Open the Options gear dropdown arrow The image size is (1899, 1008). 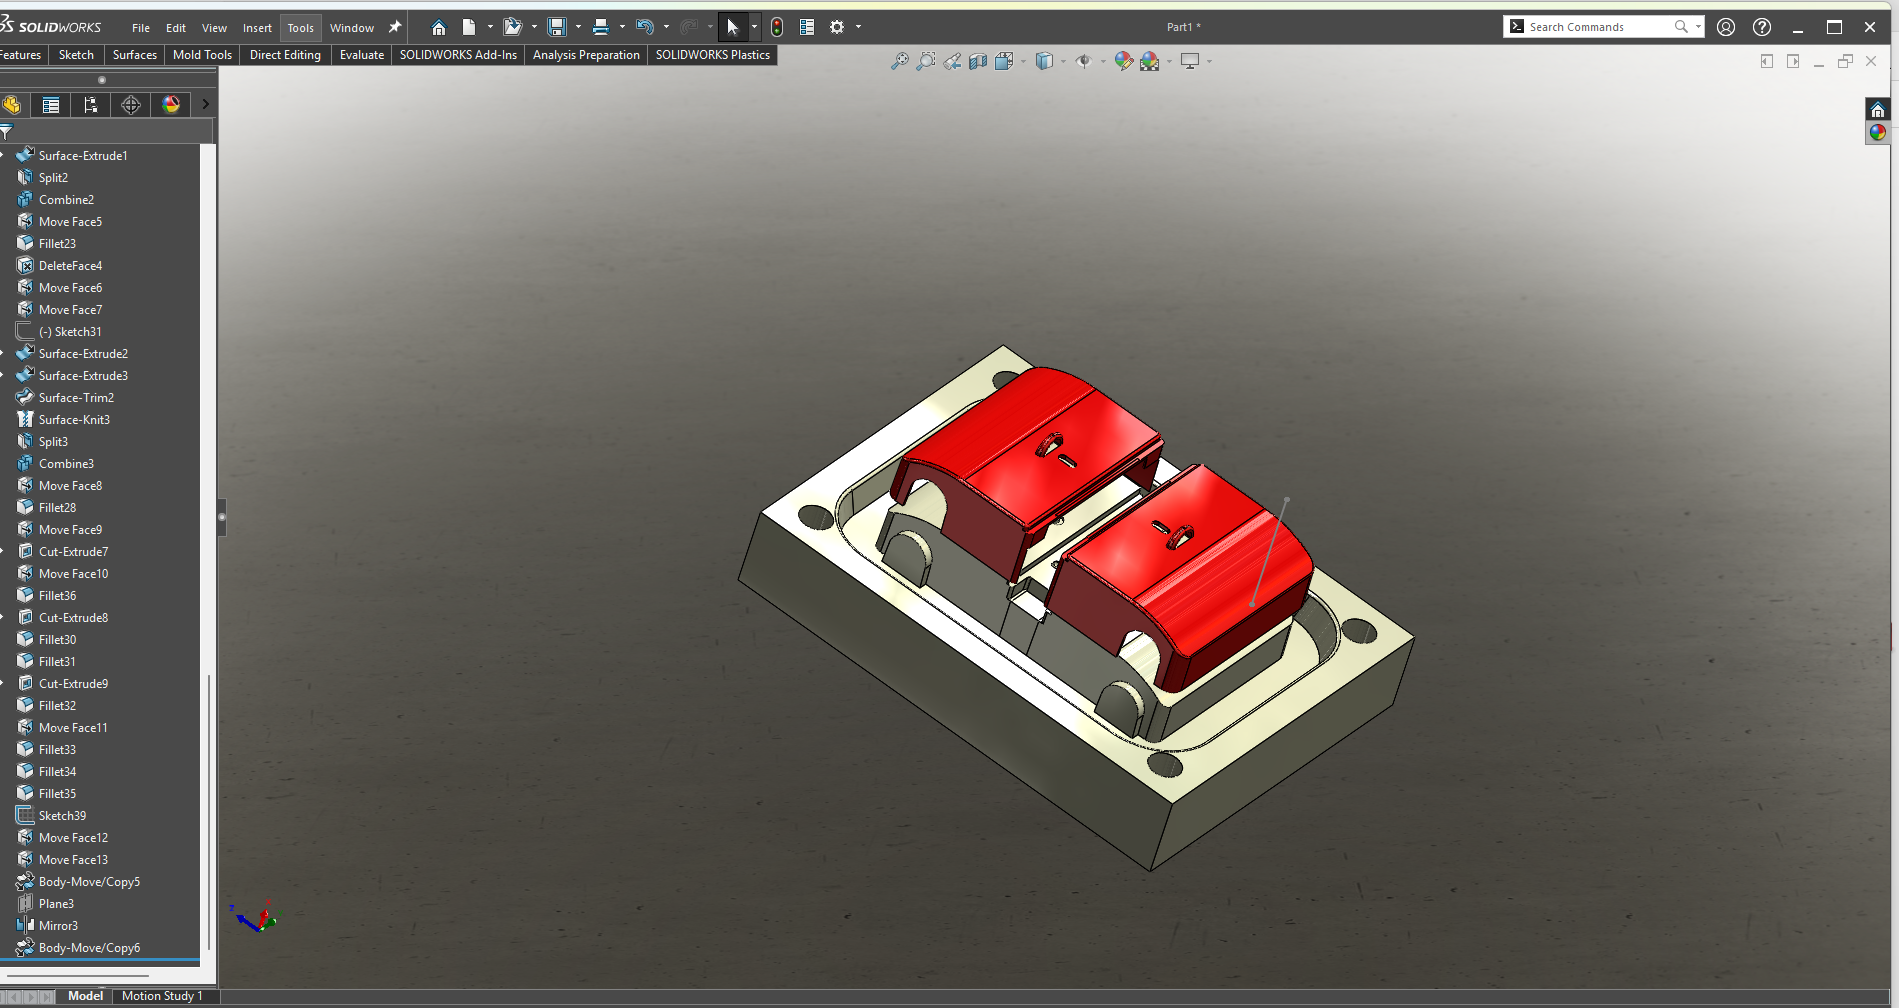pyautogui.click(x=858, y=27)
